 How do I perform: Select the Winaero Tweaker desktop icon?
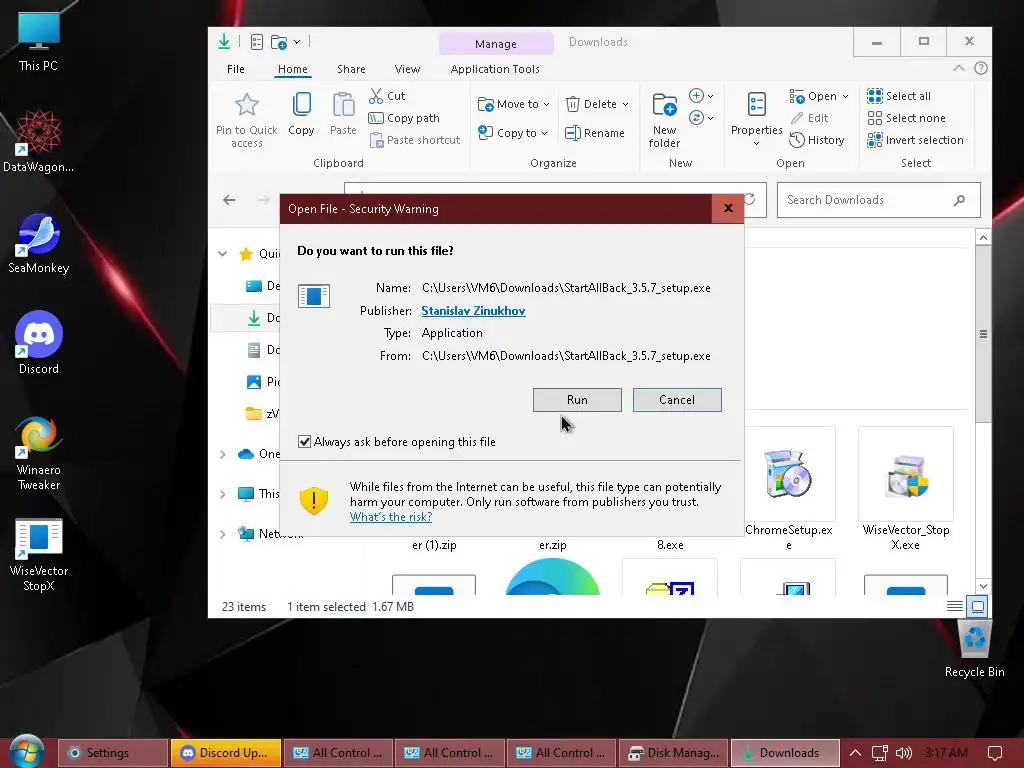[x=39, y=452]
